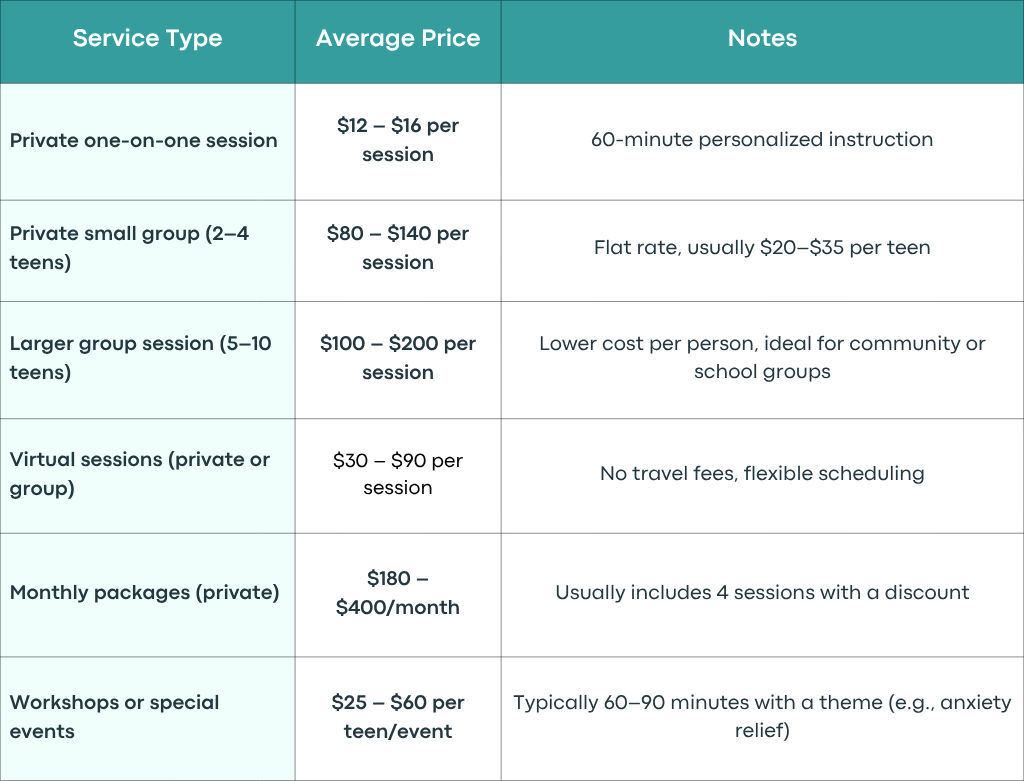
Task: Select the Flat rate per teen note
Action: point(762,247)
